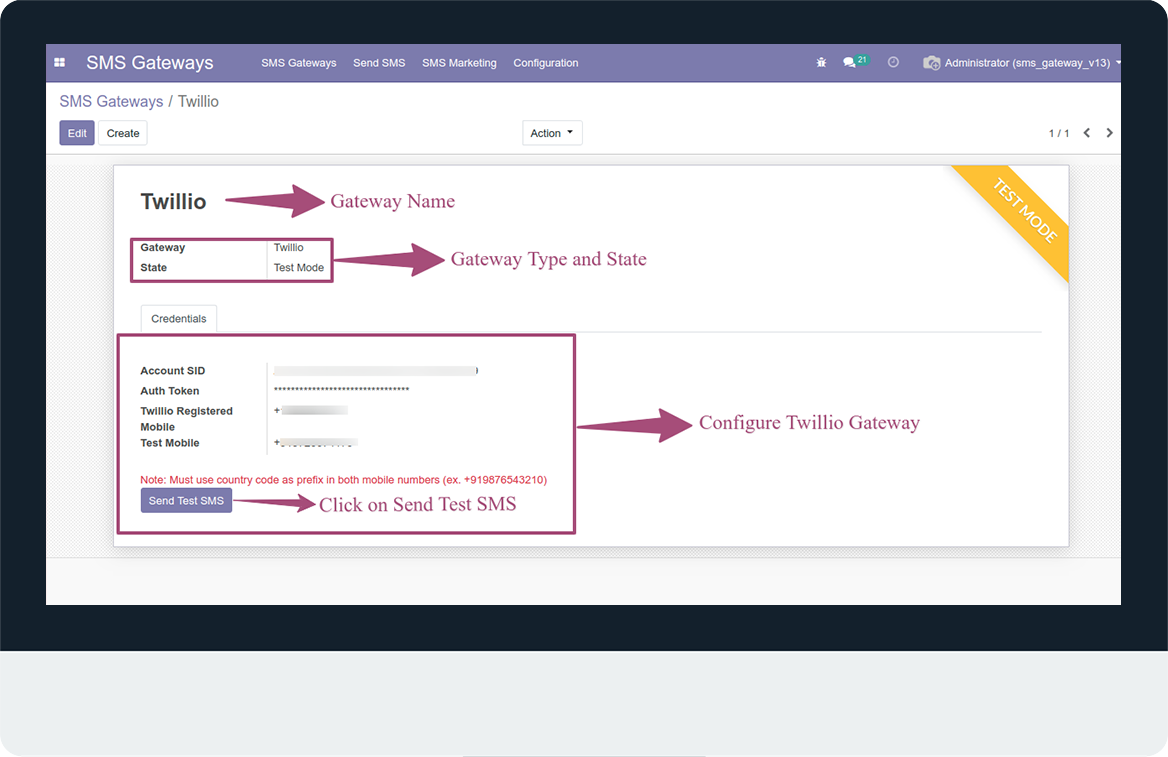
Task: Click the Twillio Registered Mobile number value
Action: 311,411
